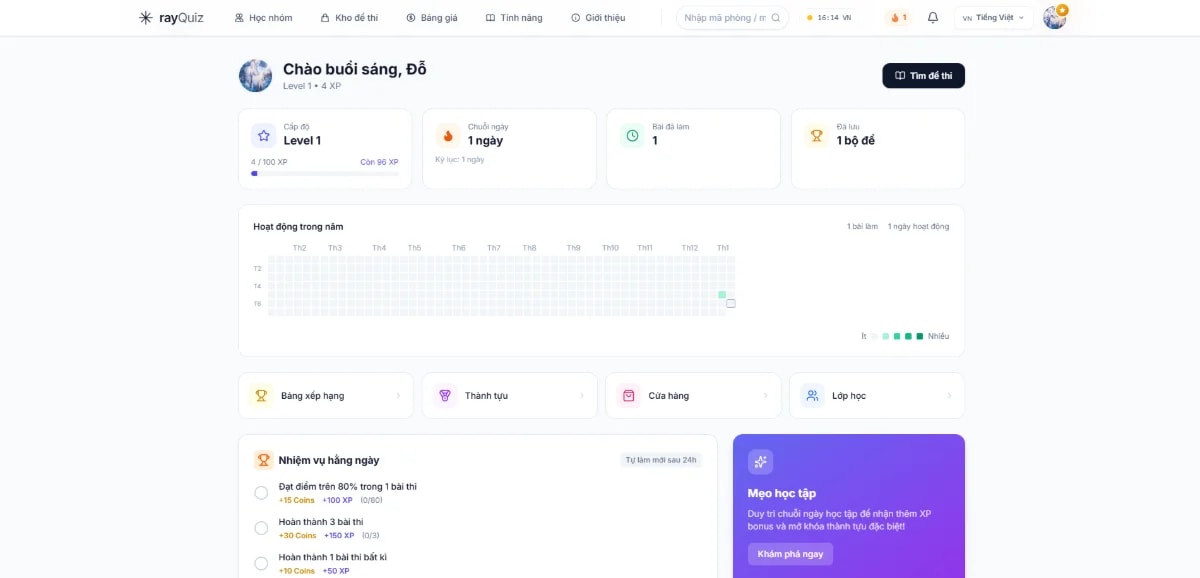Click the rayQuiz logo icon
The width and height of the screenshot is (1200, 578).
148,17
